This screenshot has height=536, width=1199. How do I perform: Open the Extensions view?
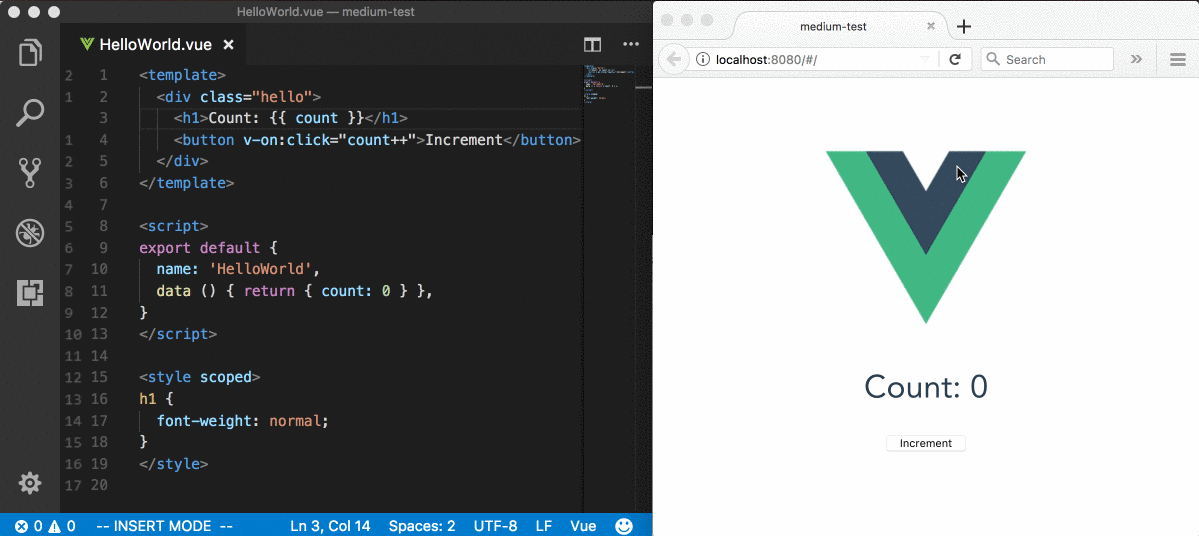30,292
